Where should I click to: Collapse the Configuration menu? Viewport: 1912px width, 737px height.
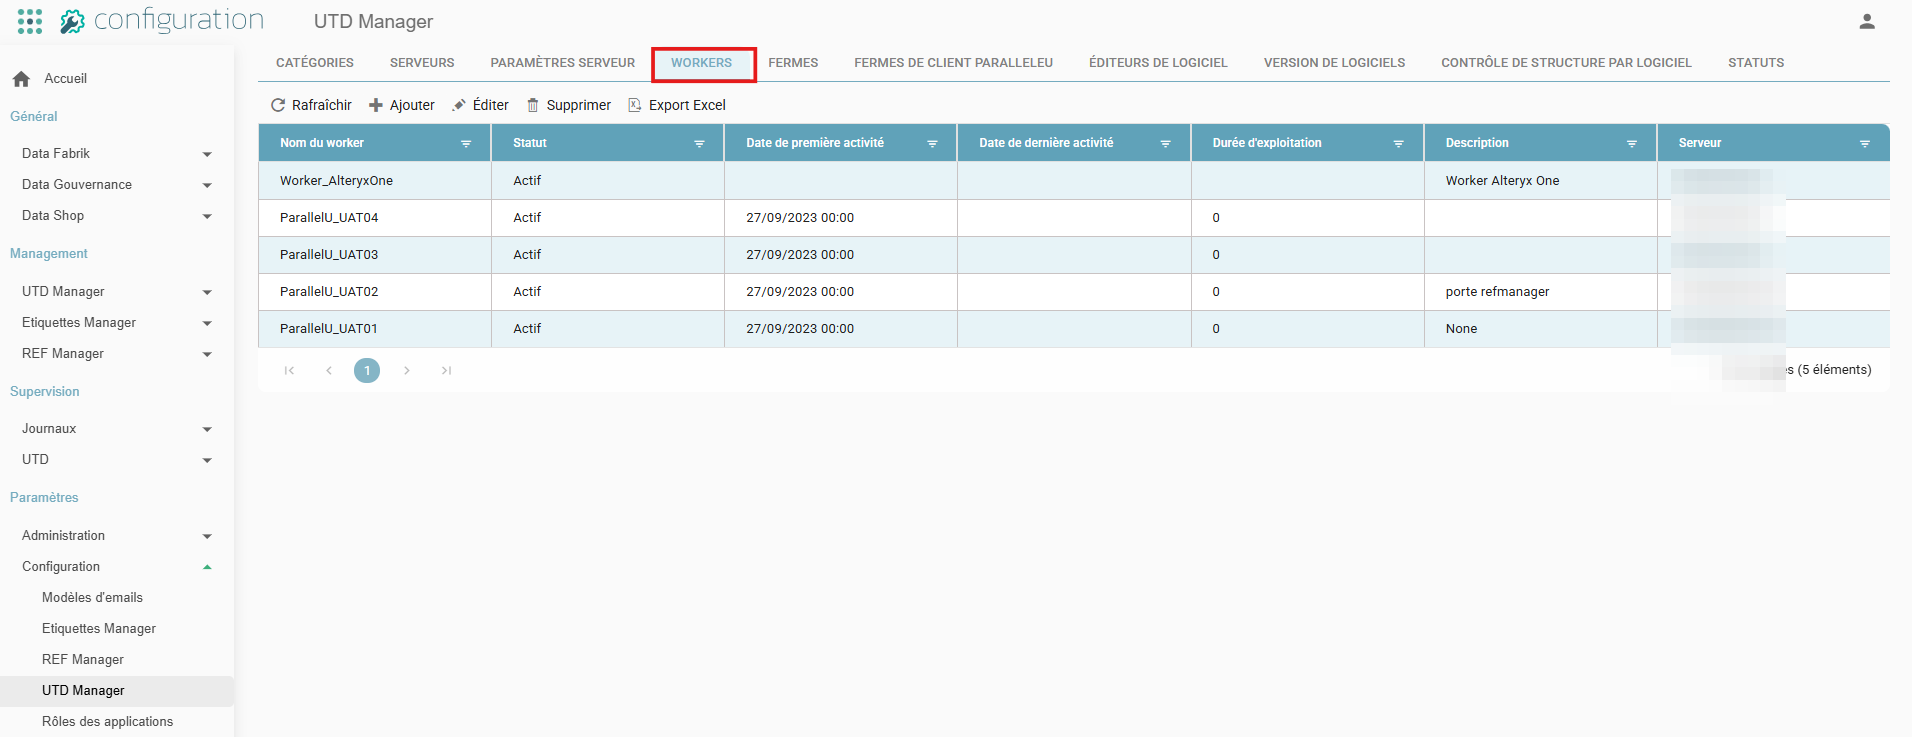(x=207, y=567)
